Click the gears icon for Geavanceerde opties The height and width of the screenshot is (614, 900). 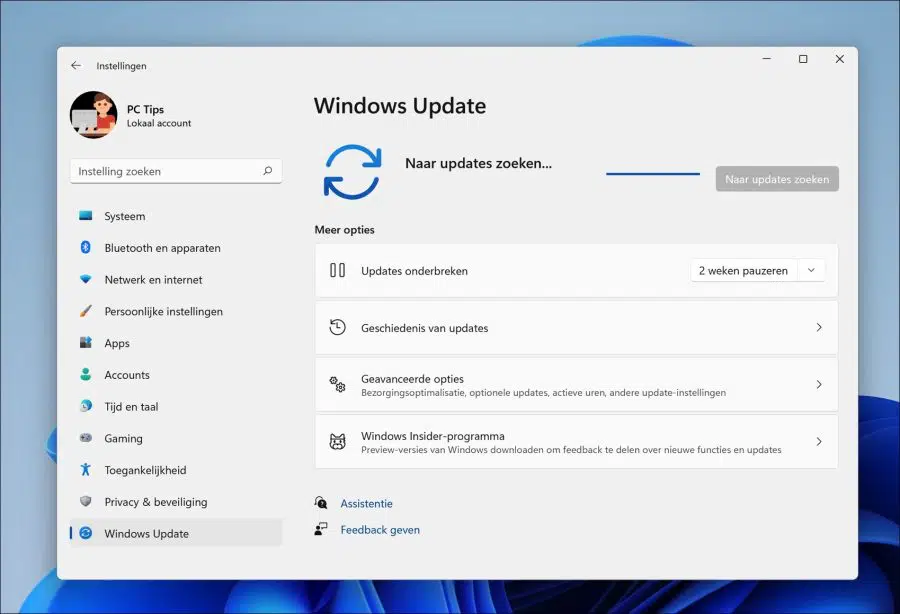[338, 384]
